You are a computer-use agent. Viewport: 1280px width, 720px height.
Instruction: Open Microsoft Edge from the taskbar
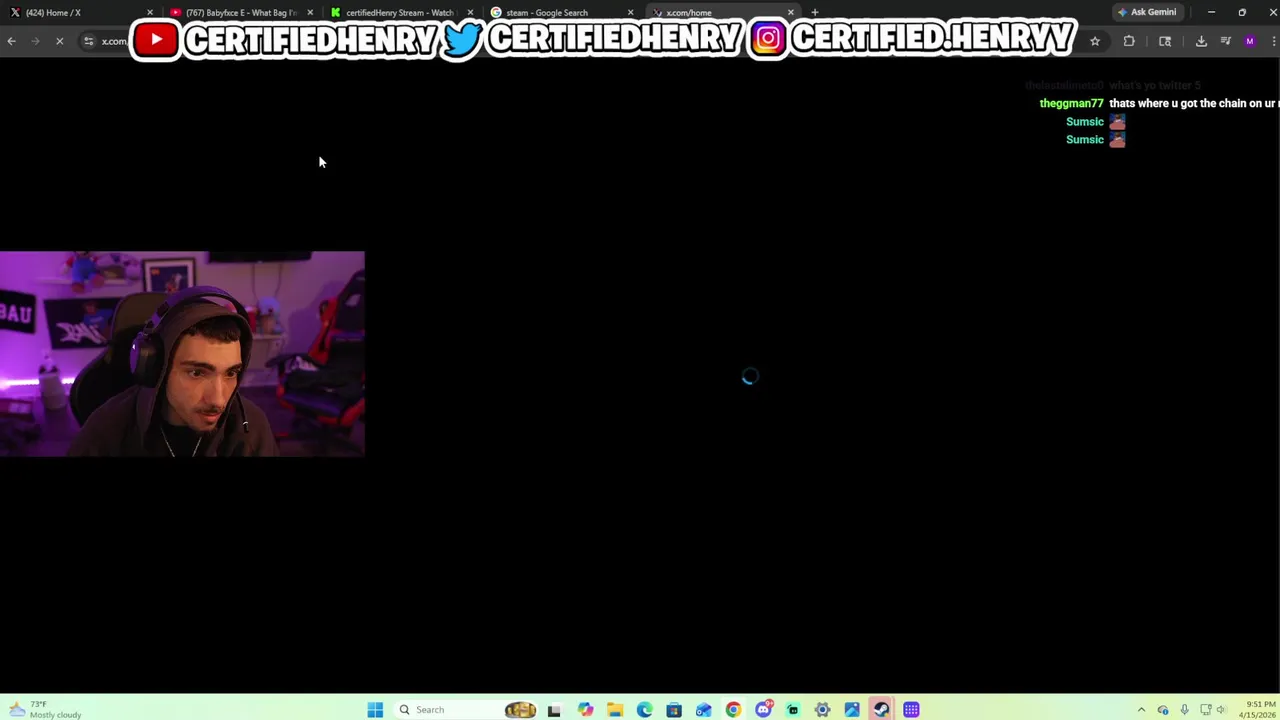(x=644, y=710)
